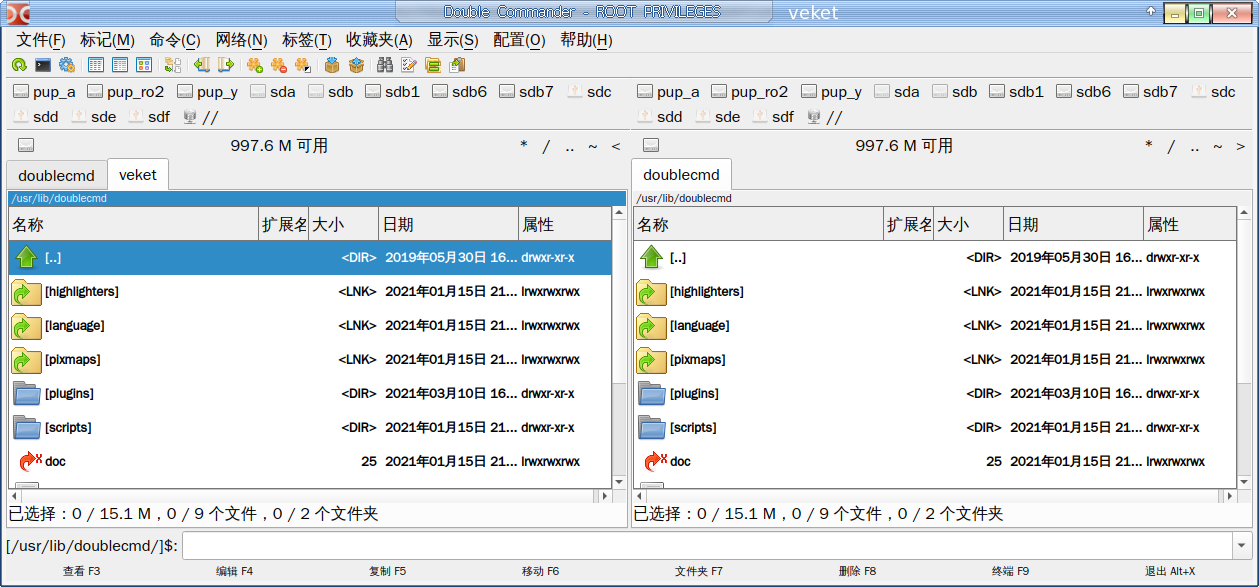Click the 退出 Alt+X button
Image resolution: width=1259 pixels, height=587 pixels.
[x=1170, y=571]
